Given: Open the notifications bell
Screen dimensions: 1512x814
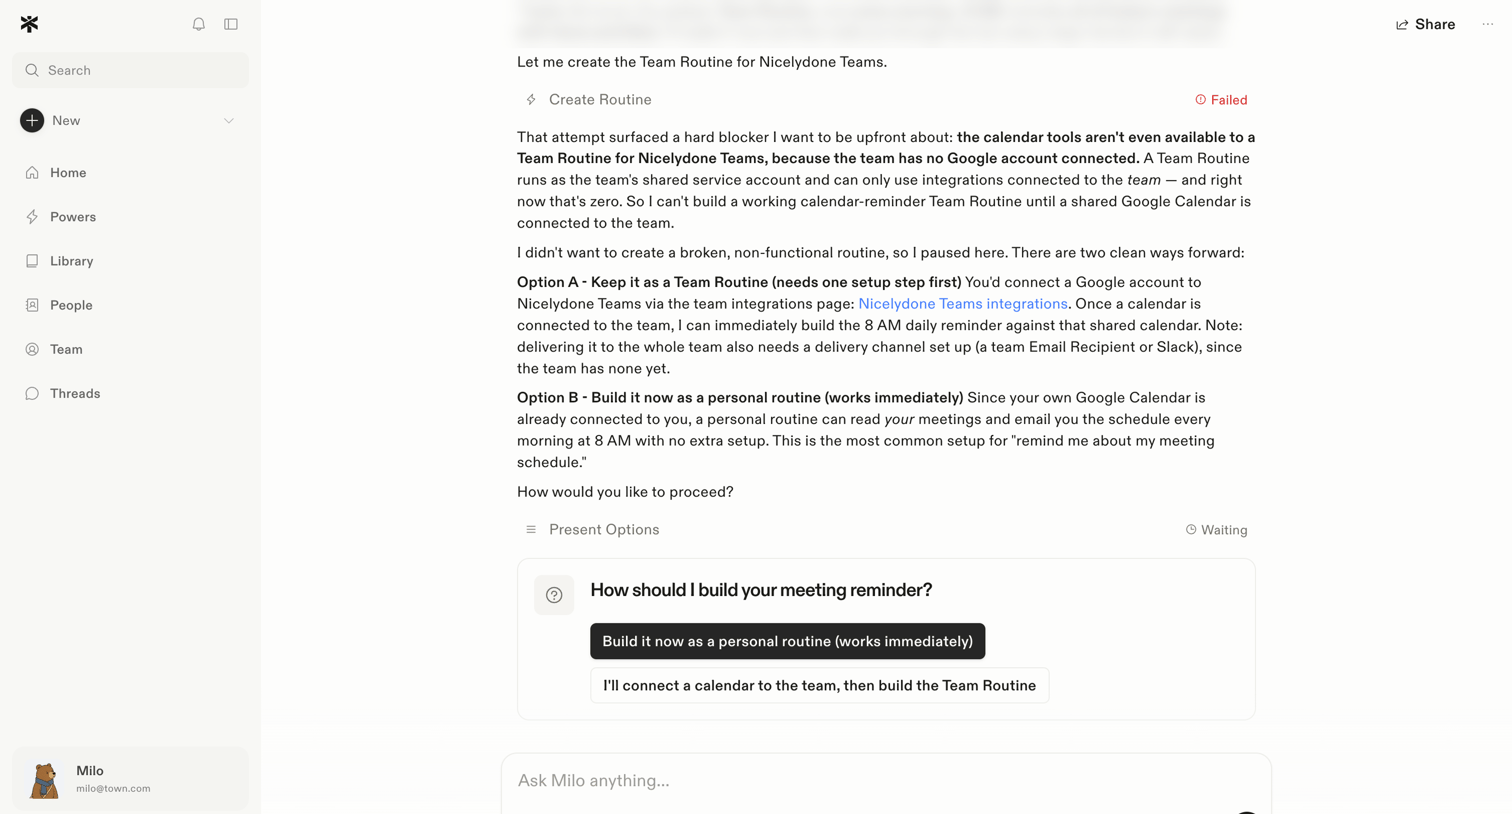Looking at the screenshot, I should 199,24.
